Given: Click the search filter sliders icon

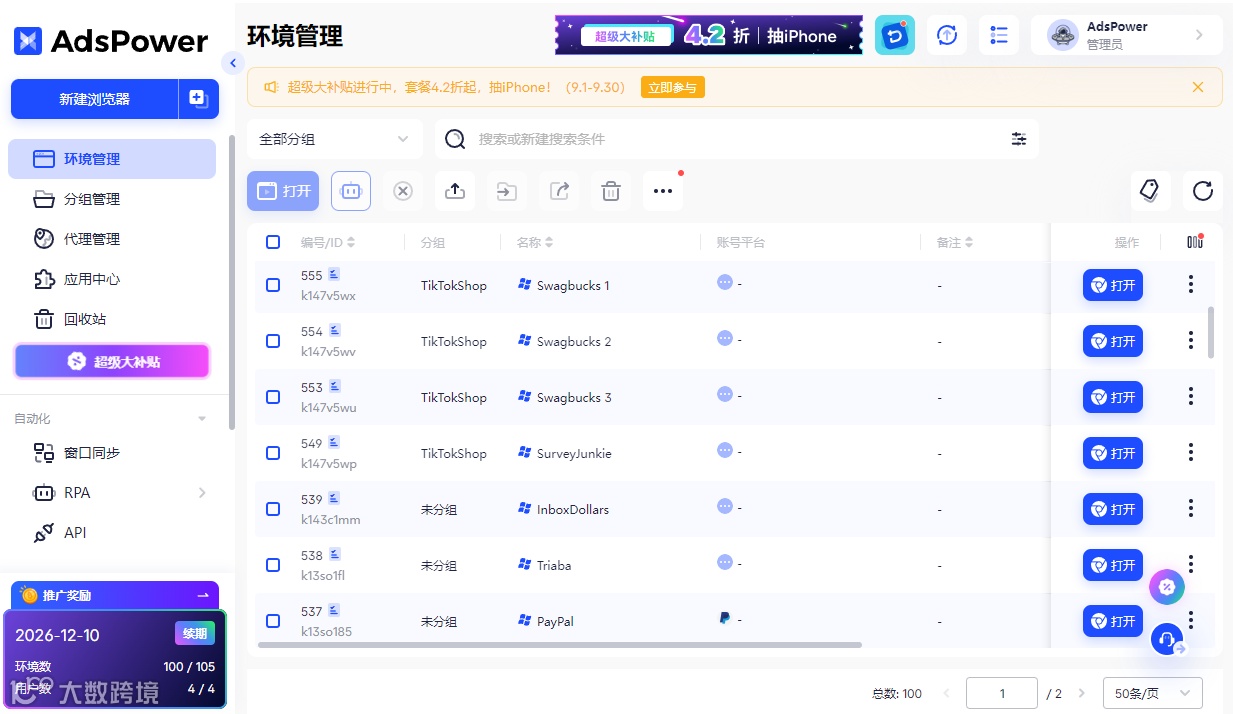Looking at the screenshot, I should click(x=1019, y=139).
